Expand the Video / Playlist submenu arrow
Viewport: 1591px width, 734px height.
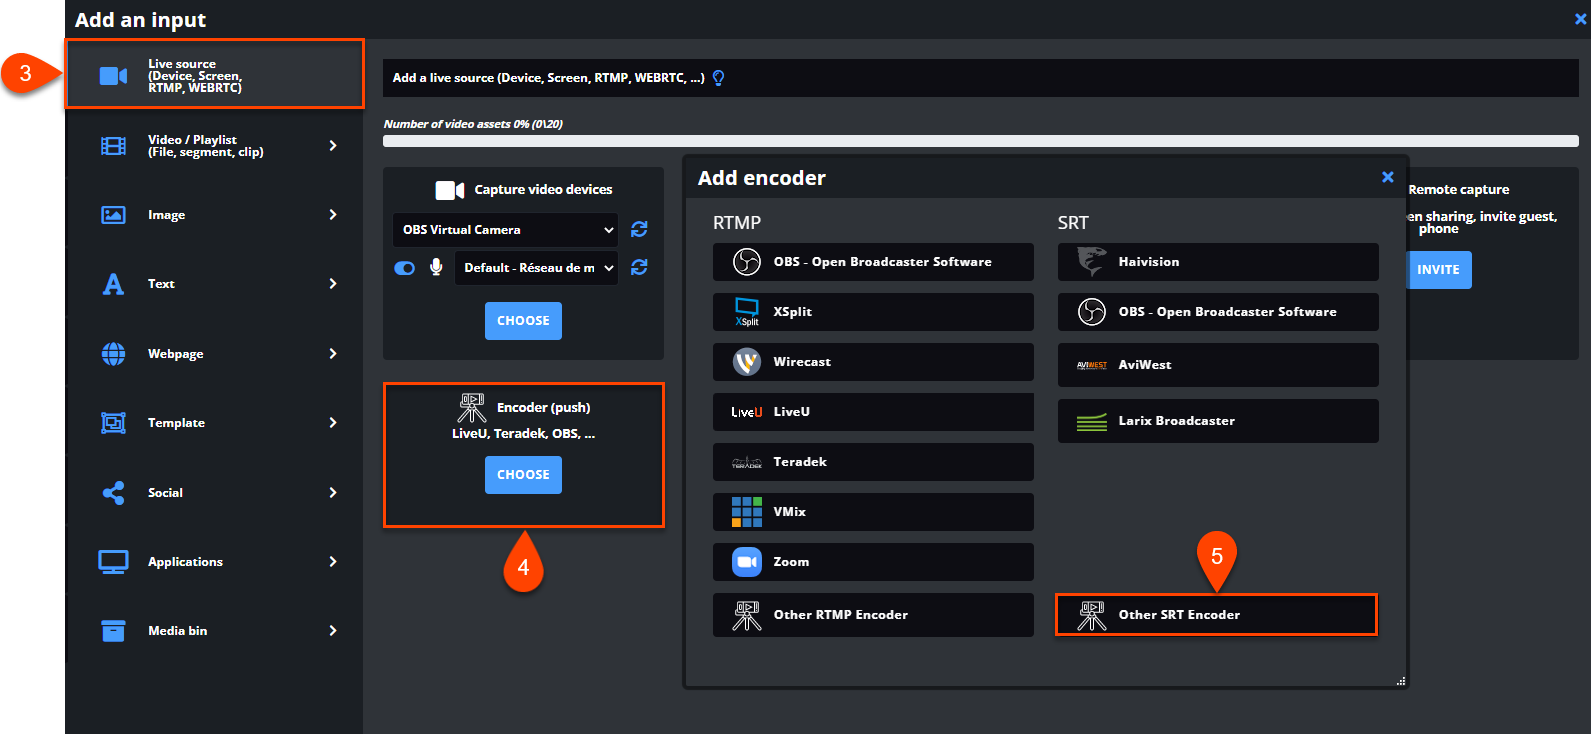tap(333, 146)
